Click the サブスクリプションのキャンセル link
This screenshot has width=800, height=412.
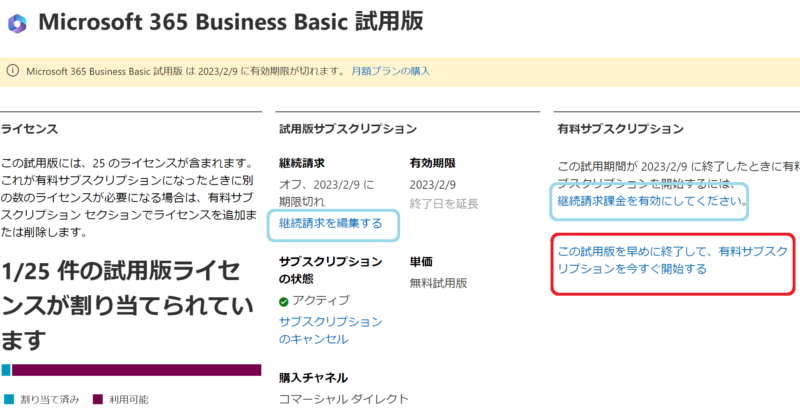pyautogui.click(x=329, y=330)
